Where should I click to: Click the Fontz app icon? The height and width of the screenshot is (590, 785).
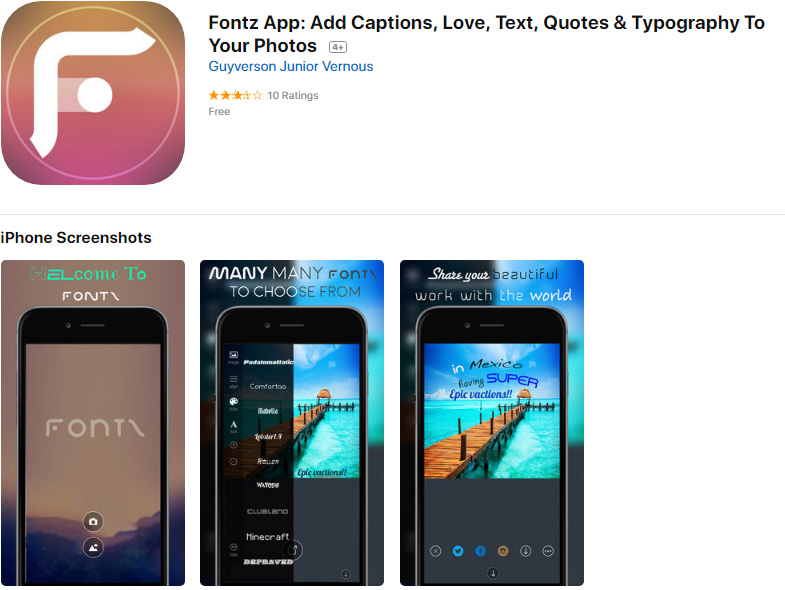click(93, 93)
